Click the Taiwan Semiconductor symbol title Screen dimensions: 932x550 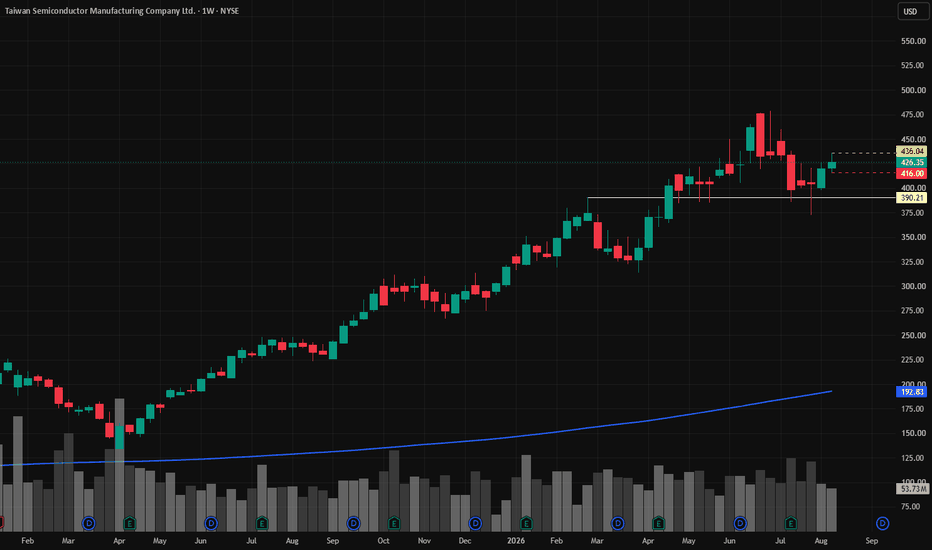[122, 11]
